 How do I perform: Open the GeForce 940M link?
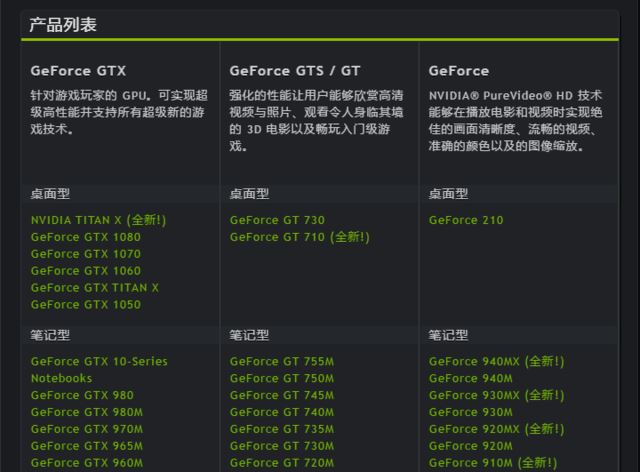click(470, 379)
